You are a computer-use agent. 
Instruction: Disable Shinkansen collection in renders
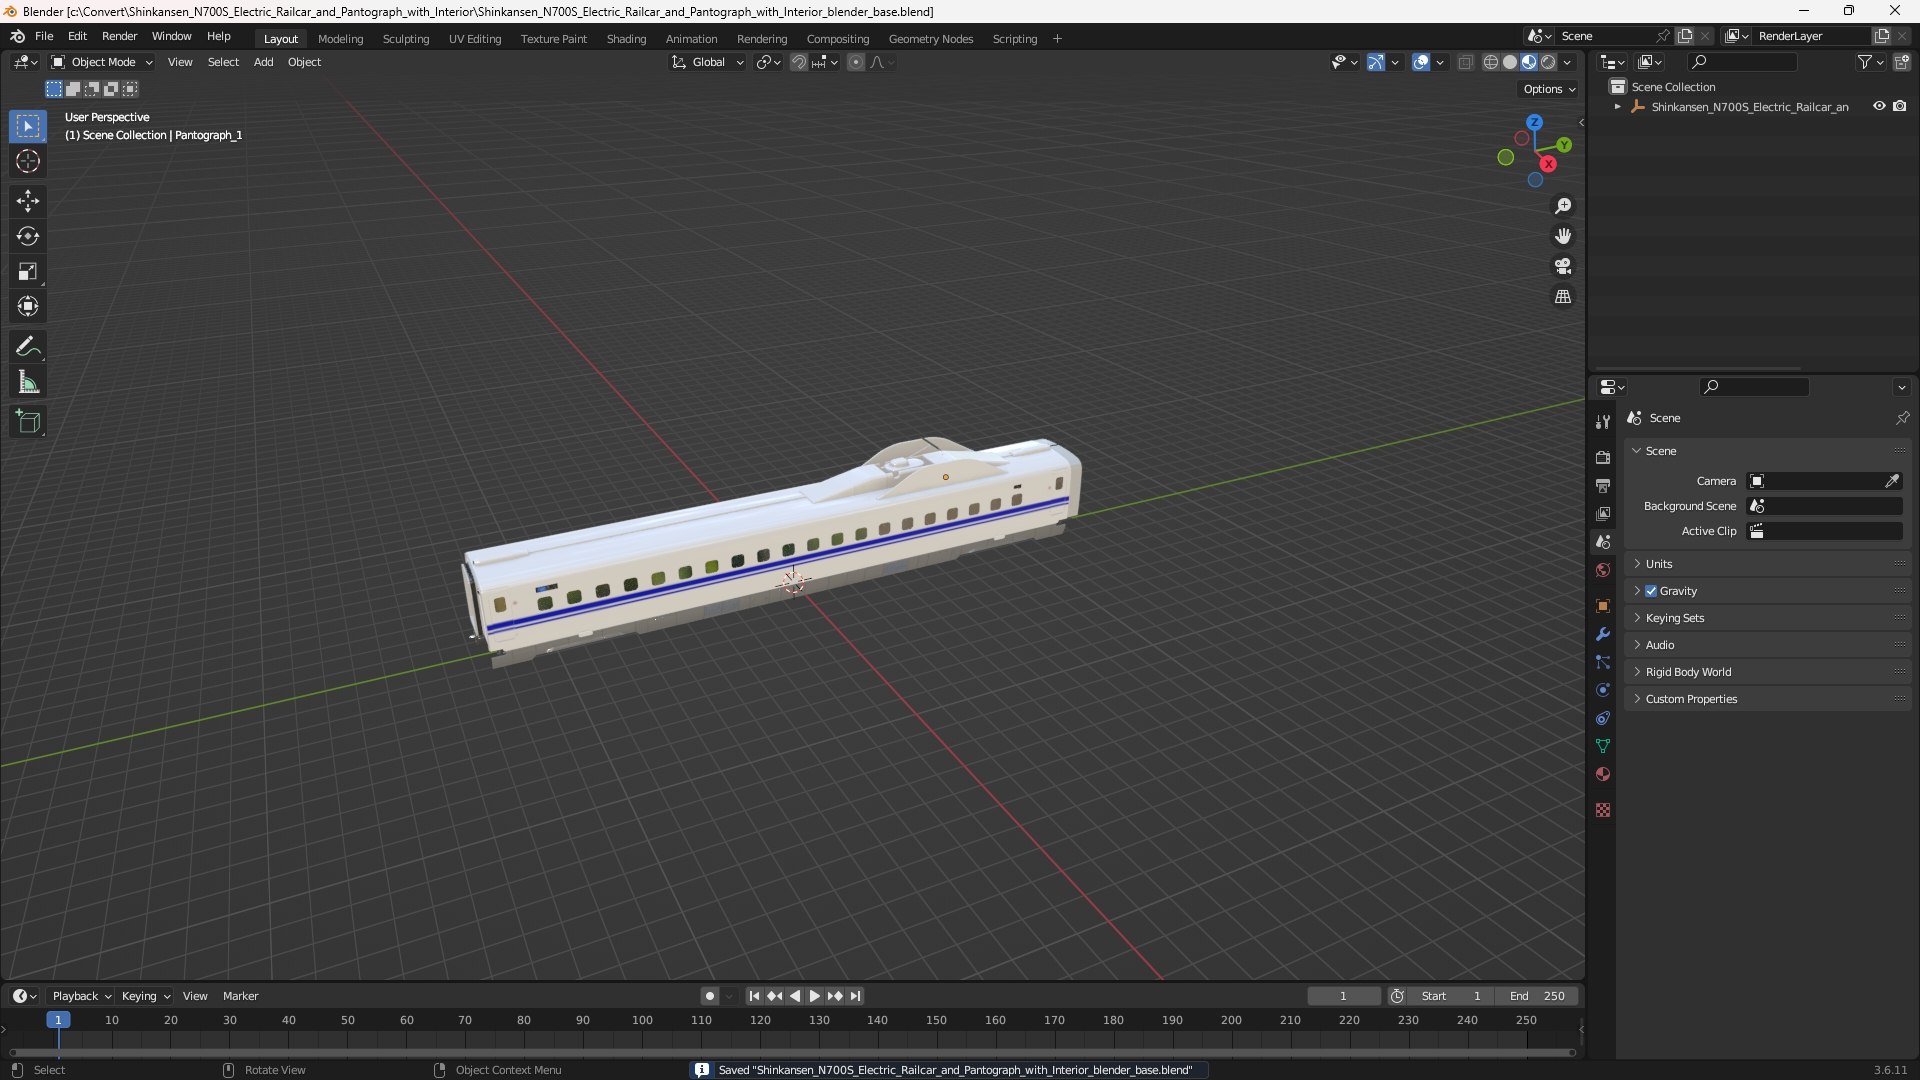pyautogui.click(x=1899, y=106)
